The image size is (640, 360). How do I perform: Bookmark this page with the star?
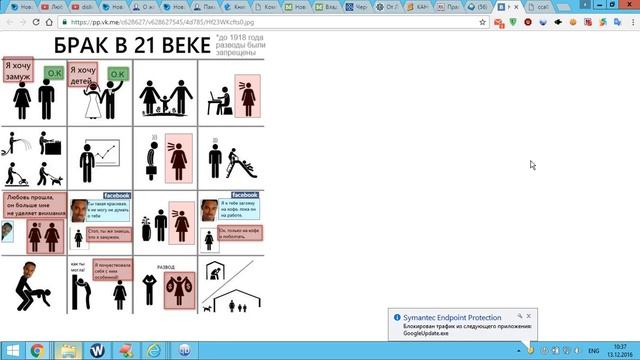(482, 22)
